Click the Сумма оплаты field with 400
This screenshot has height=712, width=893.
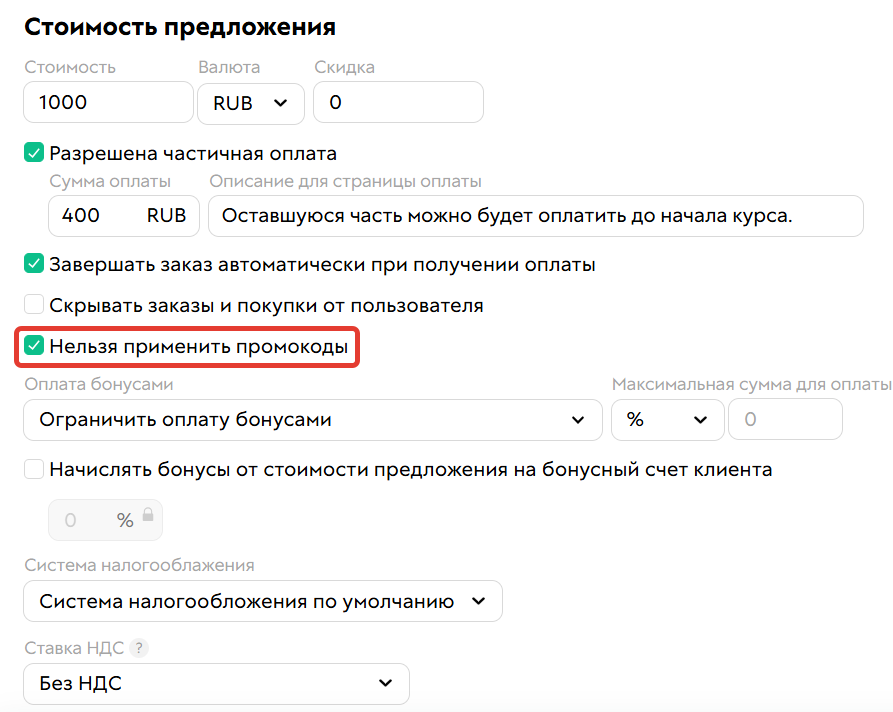124,216
